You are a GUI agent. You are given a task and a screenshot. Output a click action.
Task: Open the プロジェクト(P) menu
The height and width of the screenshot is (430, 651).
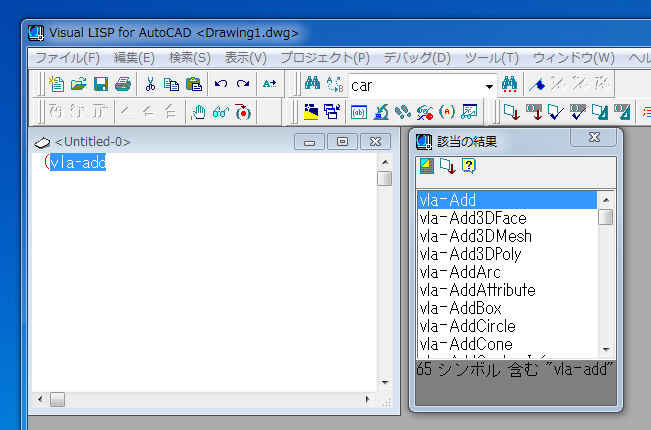pos(325,58)
